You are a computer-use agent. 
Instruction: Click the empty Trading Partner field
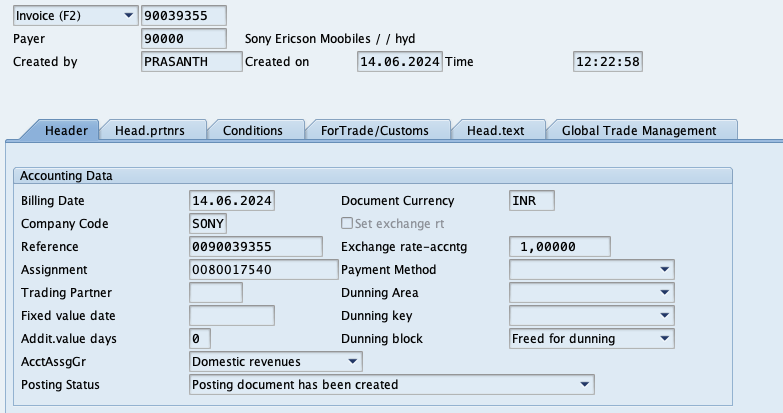216,293
